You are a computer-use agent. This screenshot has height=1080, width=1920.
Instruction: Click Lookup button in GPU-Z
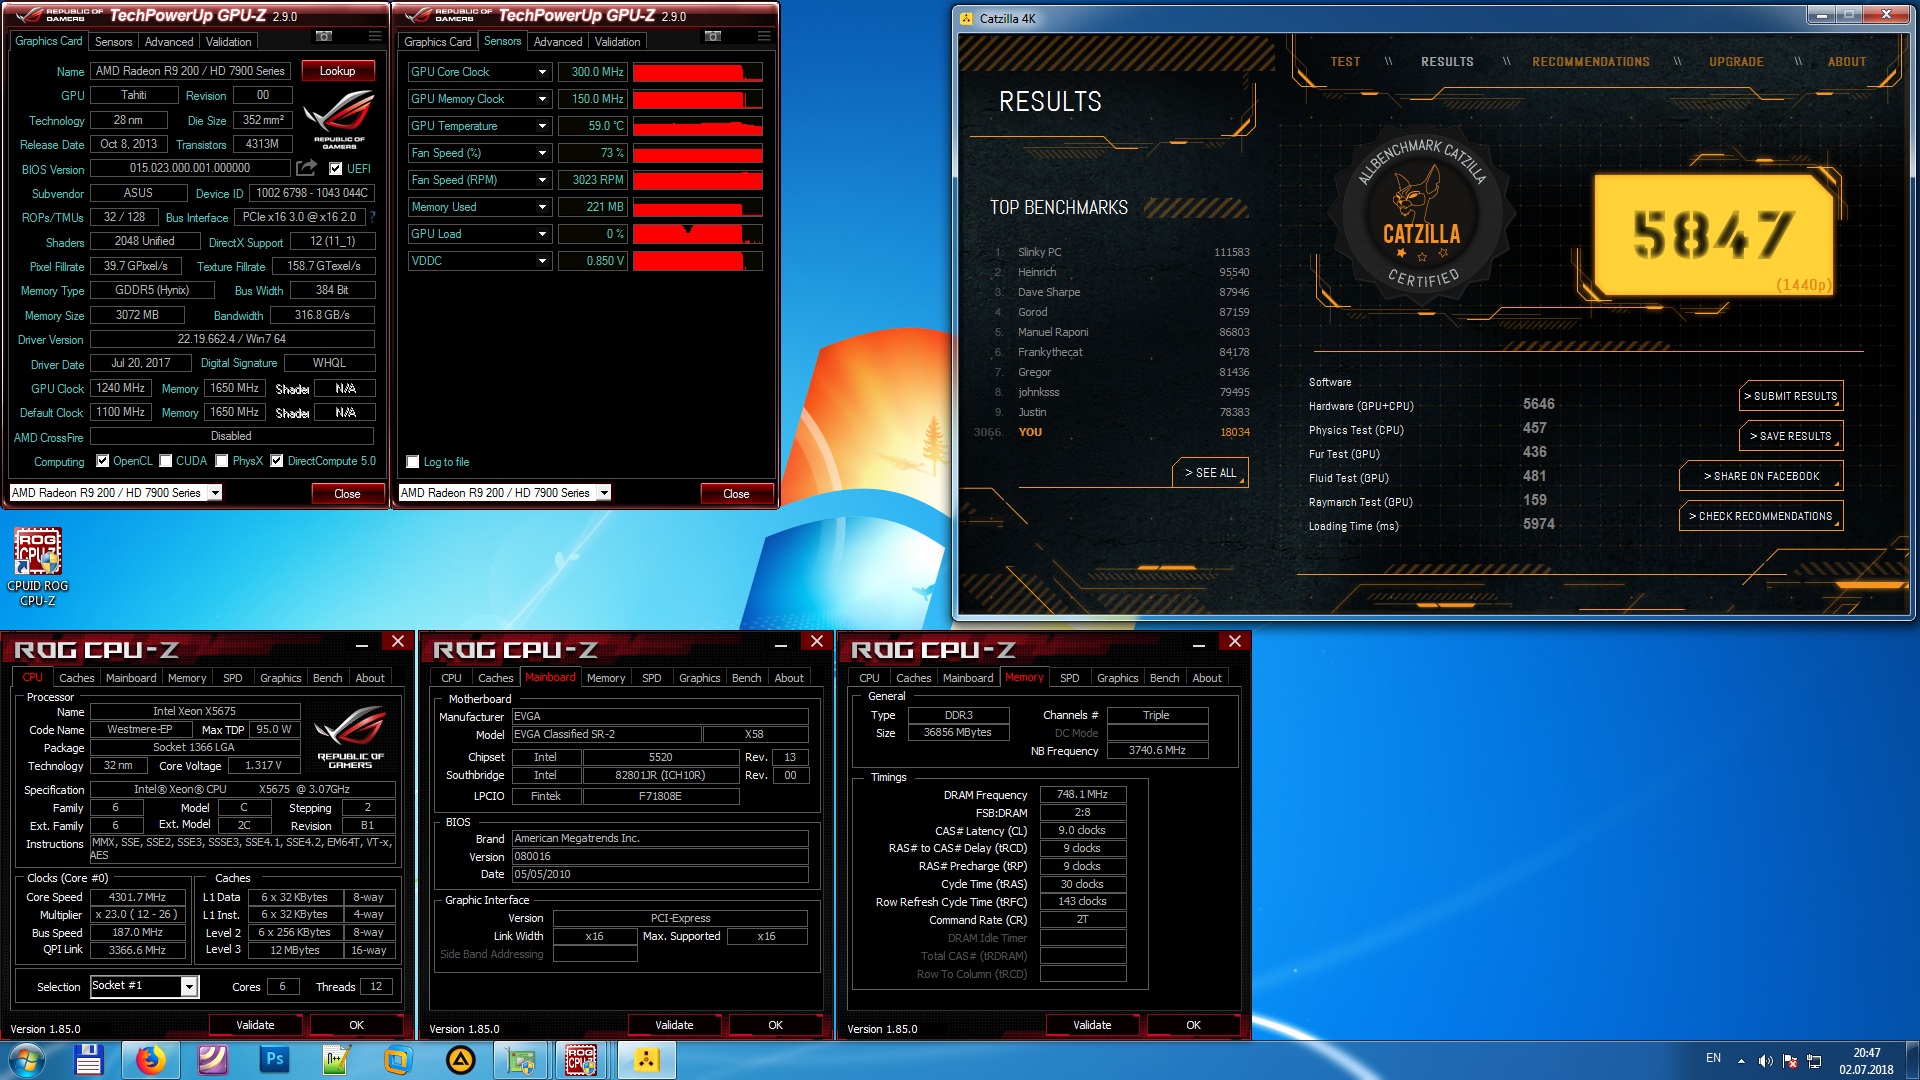pyautogui.click(x=337, y=71)
